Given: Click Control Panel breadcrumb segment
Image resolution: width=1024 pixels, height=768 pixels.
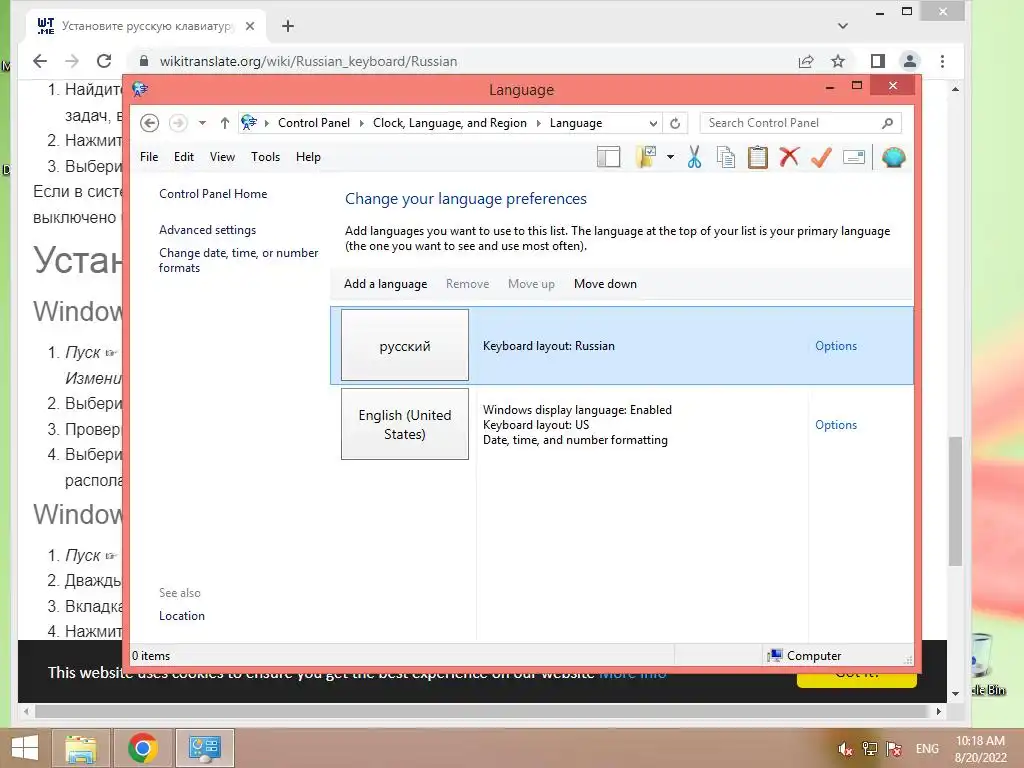Looking at the screenshot, I should point(314,123).
